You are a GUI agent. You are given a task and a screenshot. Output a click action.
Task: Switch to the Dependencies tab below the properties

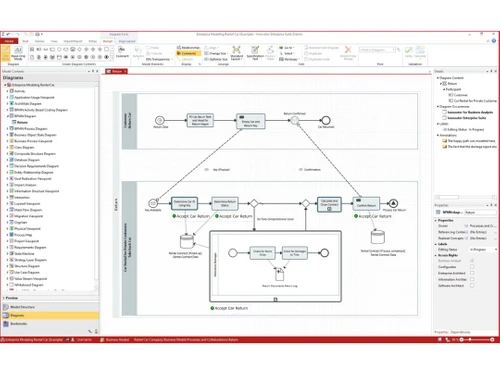(460, 332)
